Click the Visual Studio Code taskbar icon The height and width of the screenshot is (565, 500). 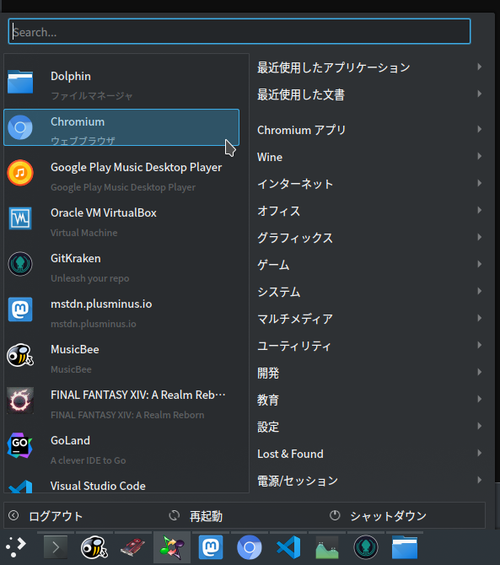coord(289,547)
